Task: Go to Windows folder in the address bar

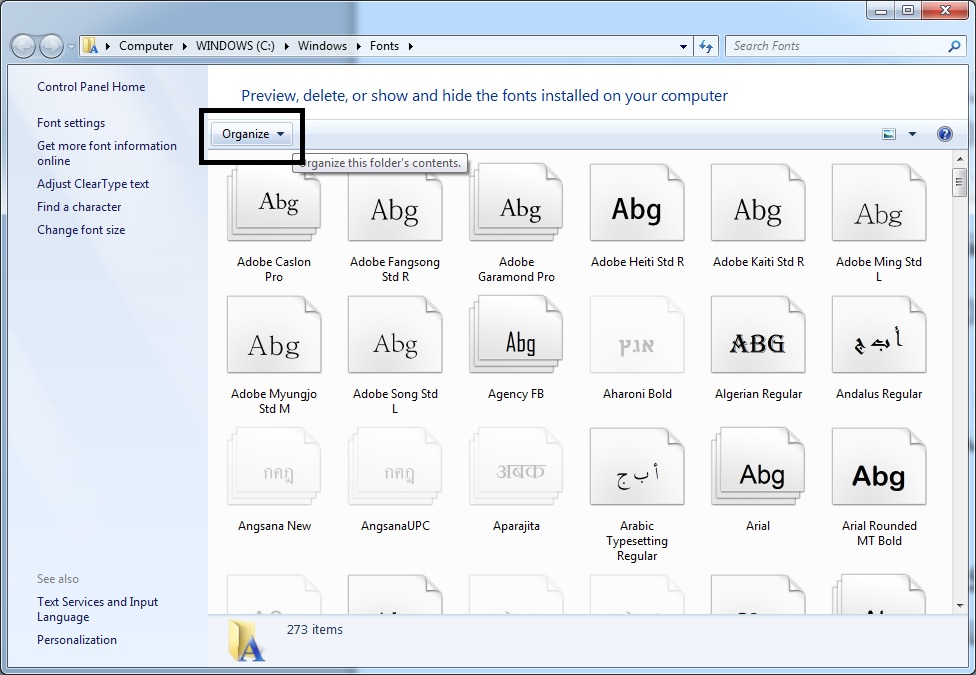Action: coord(322,46)
